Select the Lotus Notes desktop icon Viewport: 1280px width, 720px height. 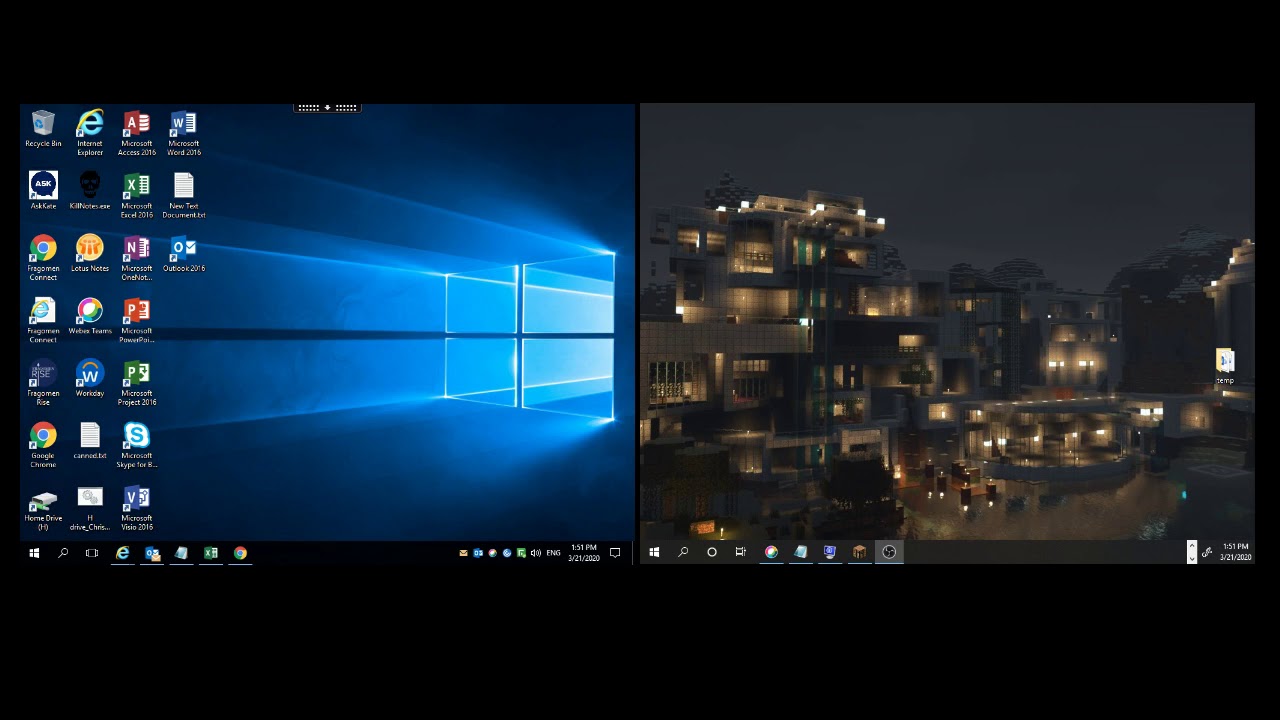[90, 253]
